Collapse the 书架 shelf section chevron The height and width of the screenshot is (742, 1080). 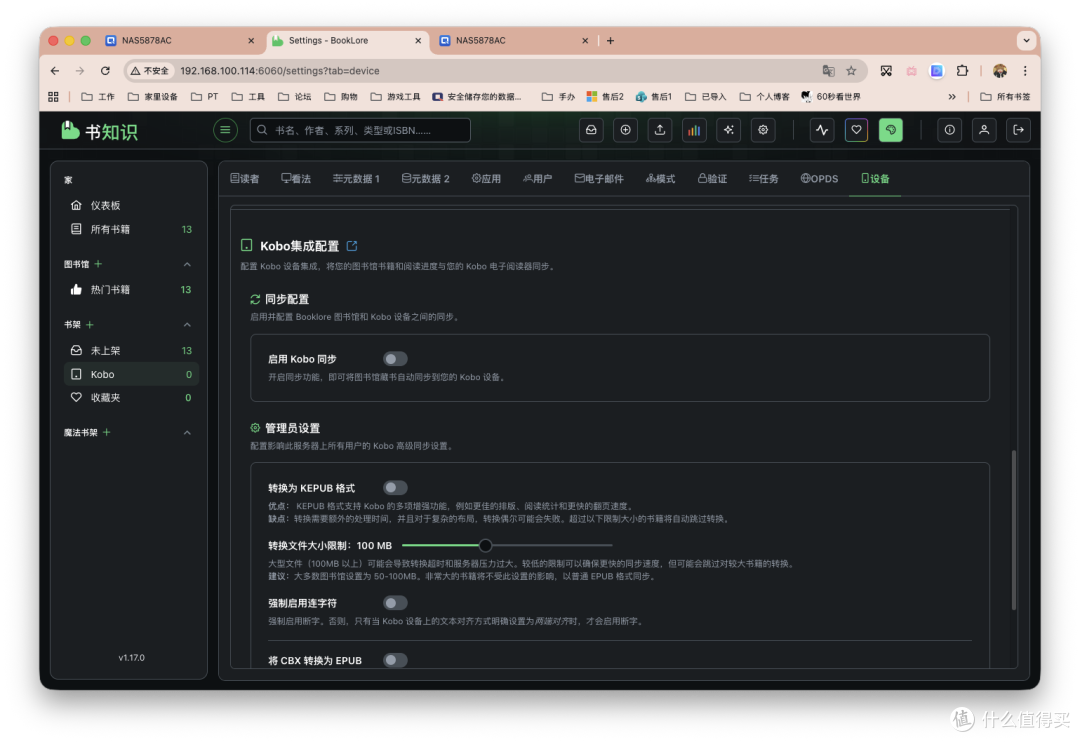tap(187, 324)
